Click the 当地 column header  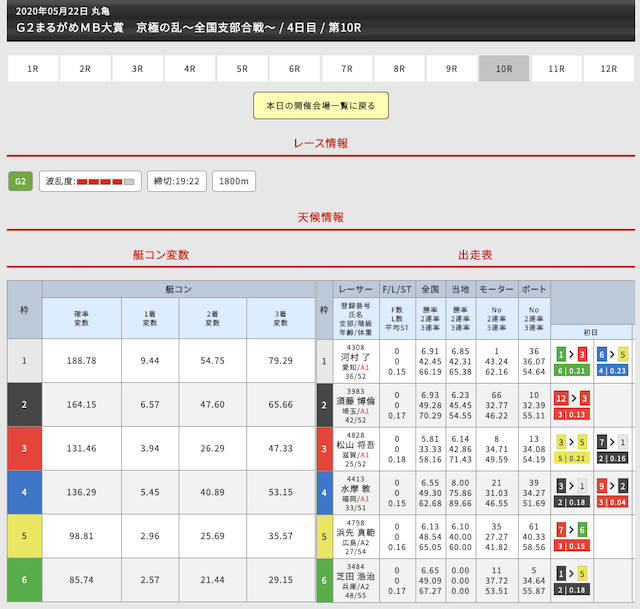pyautogui.click(x=460, y=289)
